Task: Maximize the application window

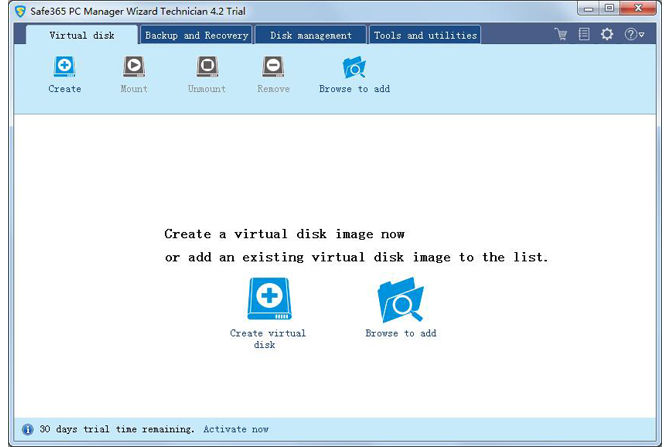Action: (608, 9)
